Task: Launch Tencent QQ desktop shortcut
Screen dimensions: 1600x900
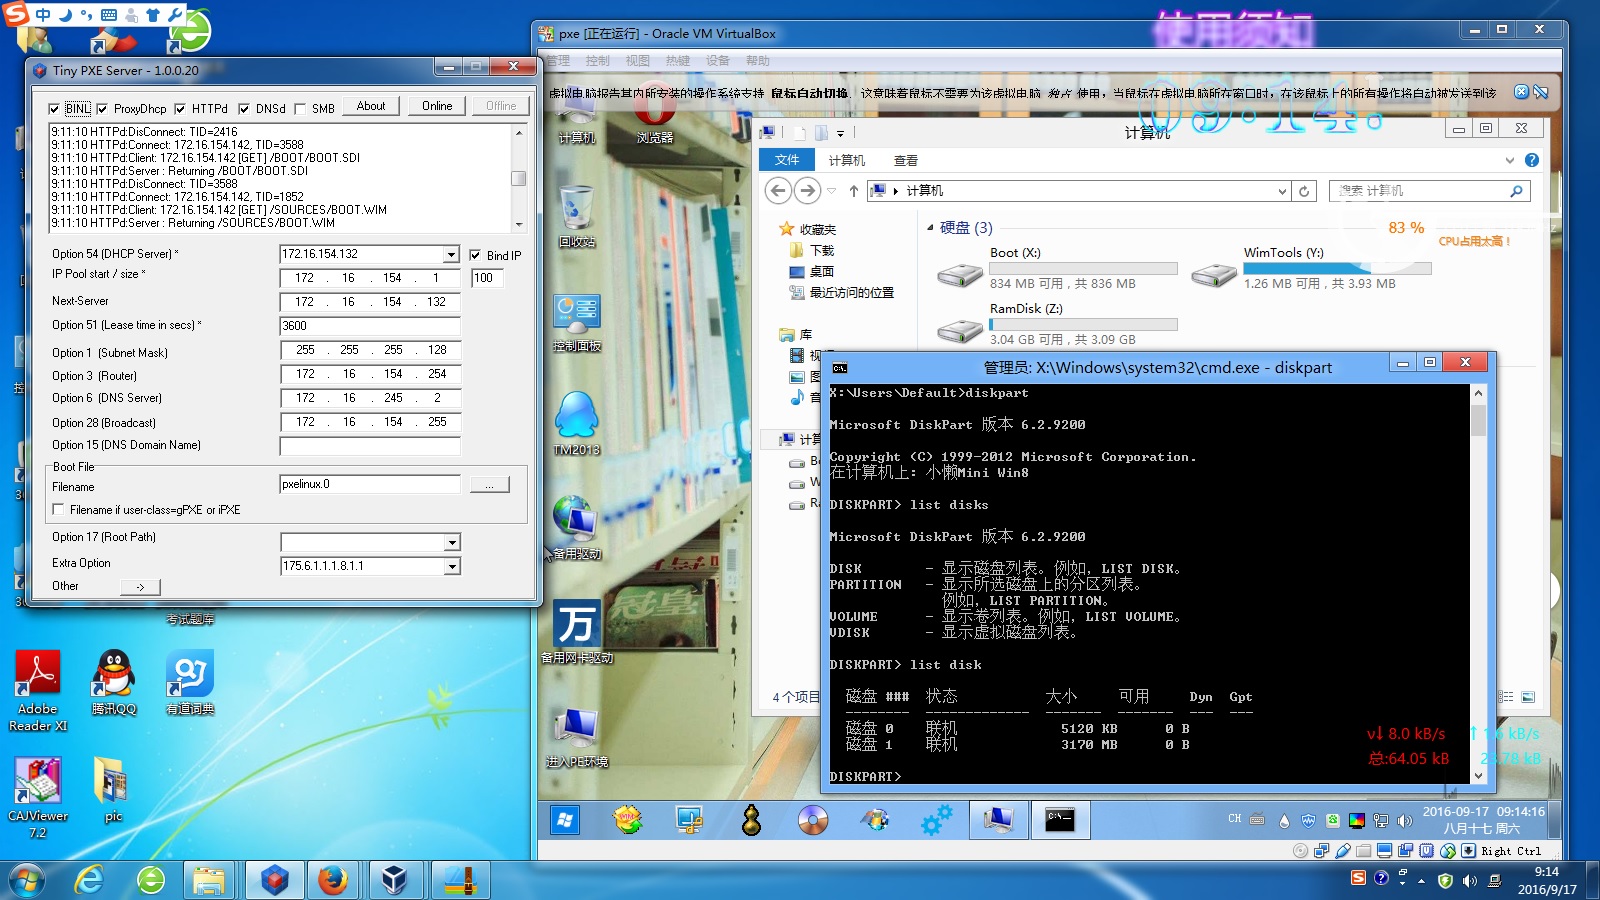Action: coord(113,682)
